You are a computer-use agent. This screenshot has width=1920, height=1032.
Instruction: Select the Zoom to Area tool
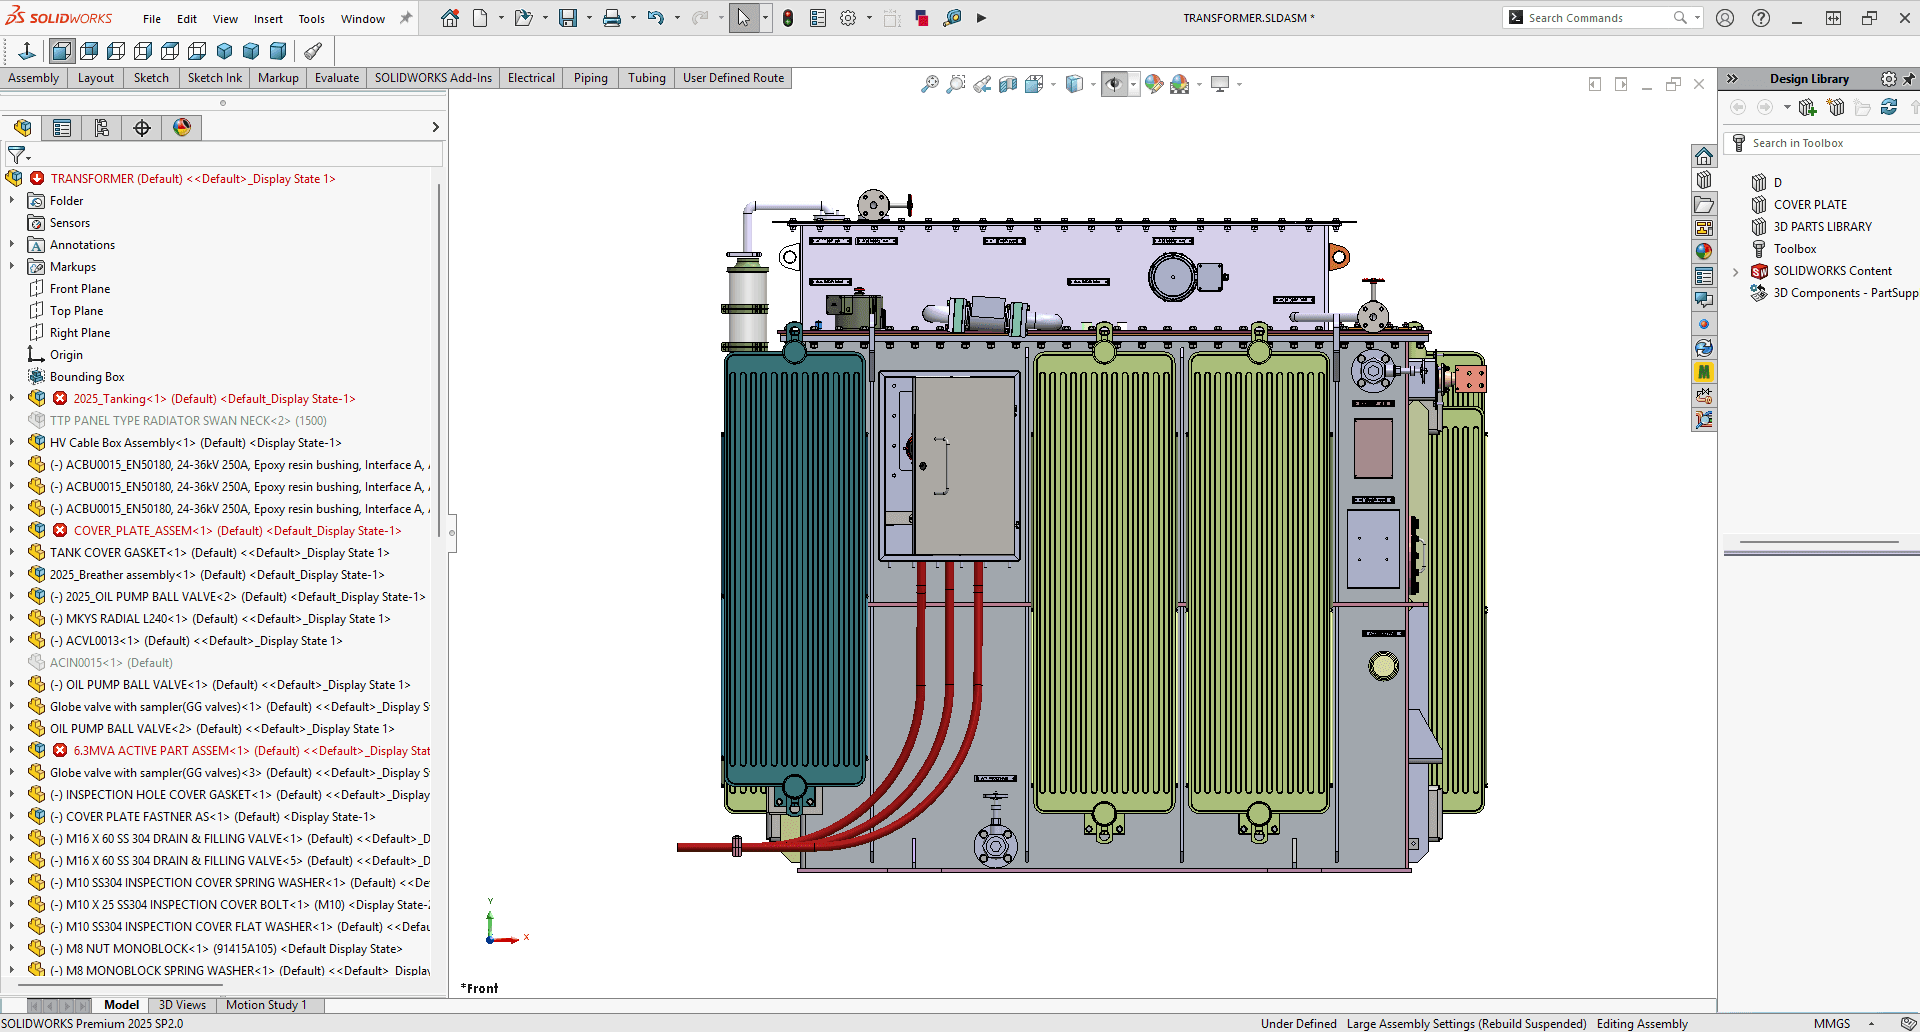(x=956, y=84)
